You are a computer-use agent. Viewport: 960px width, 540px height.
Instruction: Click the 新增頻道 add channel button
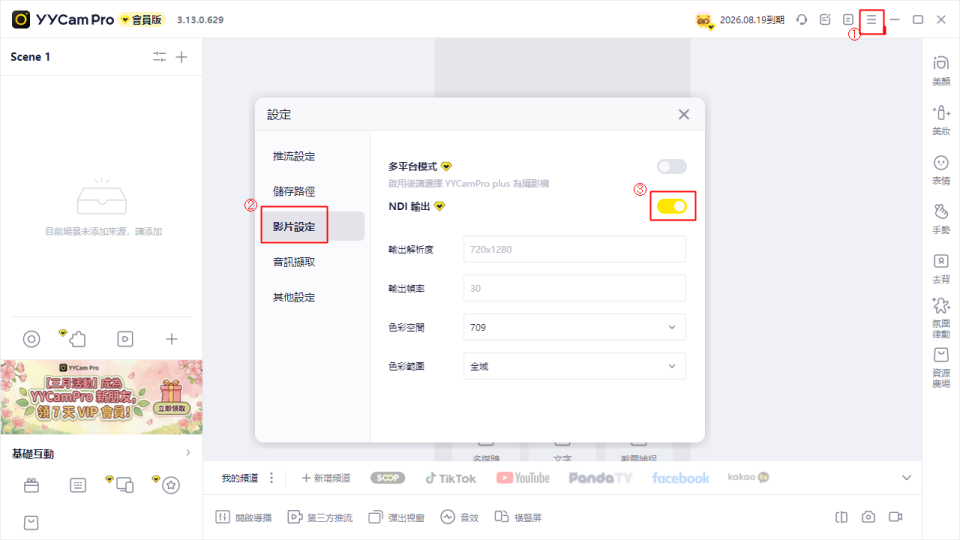326,478
